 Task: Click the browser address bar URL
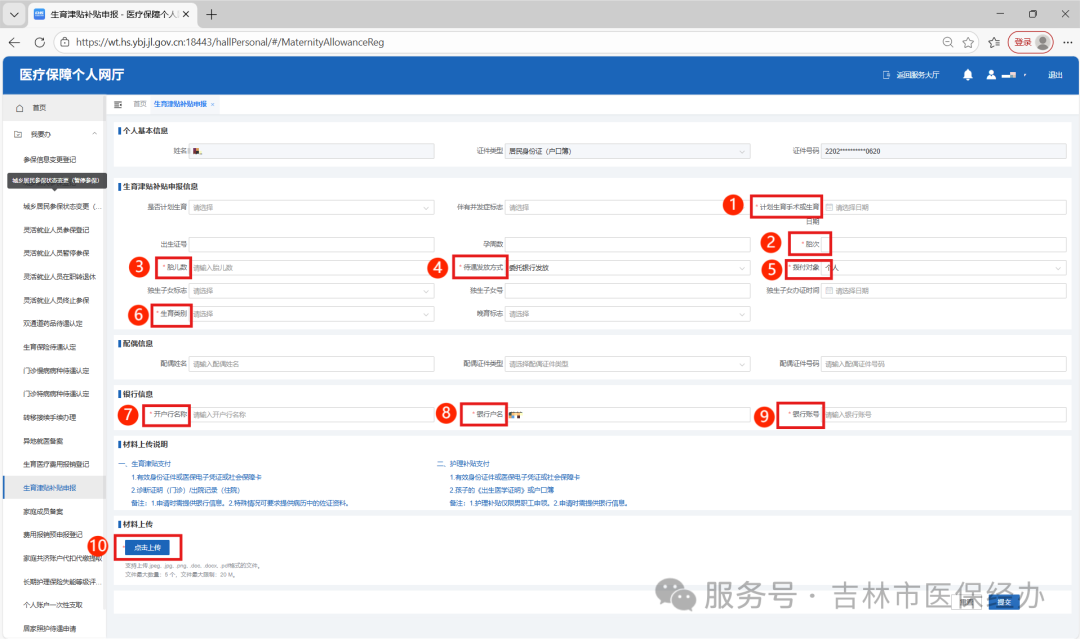coord(230,42)
